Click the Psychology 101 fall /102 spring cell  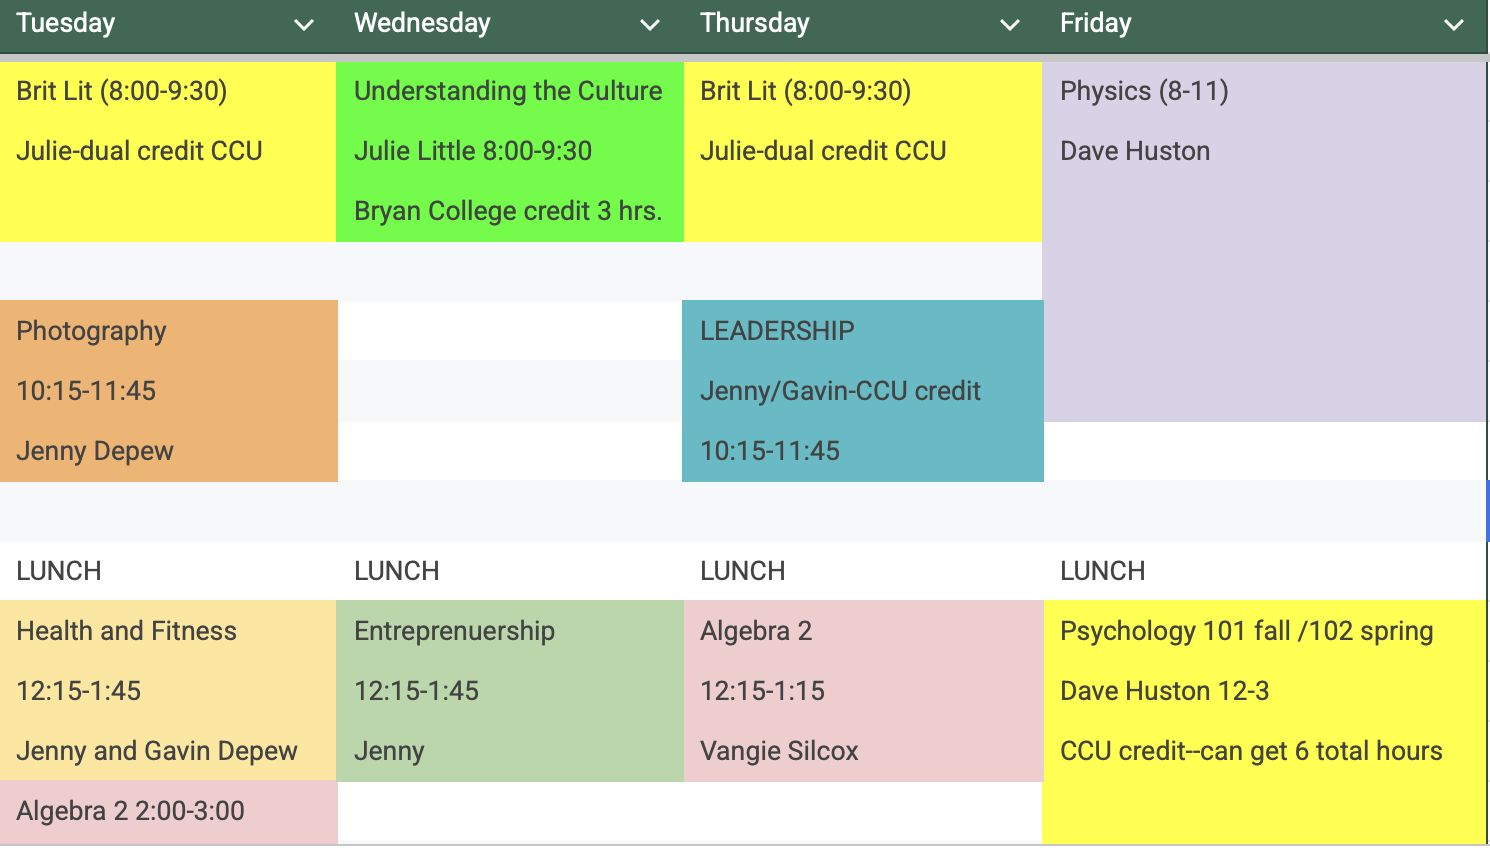click(x=1265, y=631)
